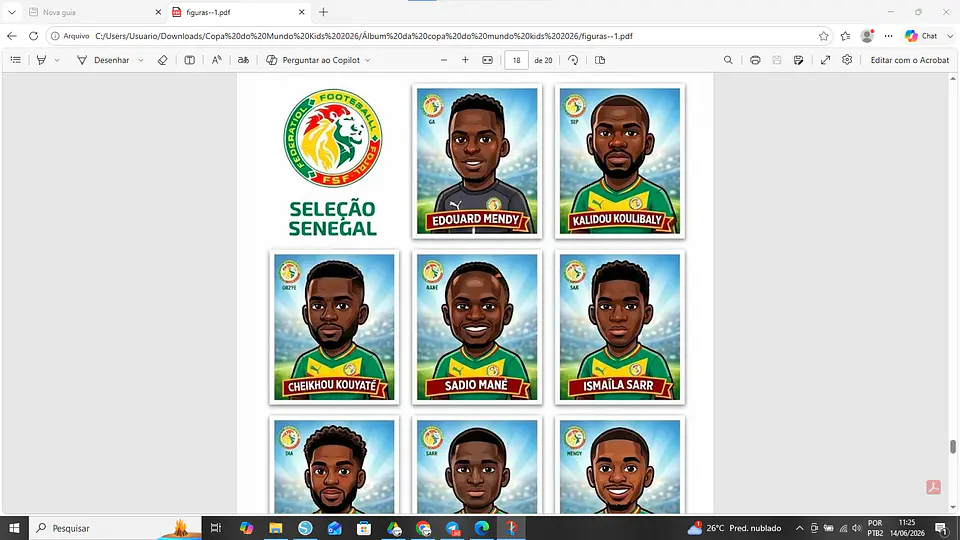Viewport: 960px width, 540px height.
Task: Open the notification center
Action: (941, 528)
